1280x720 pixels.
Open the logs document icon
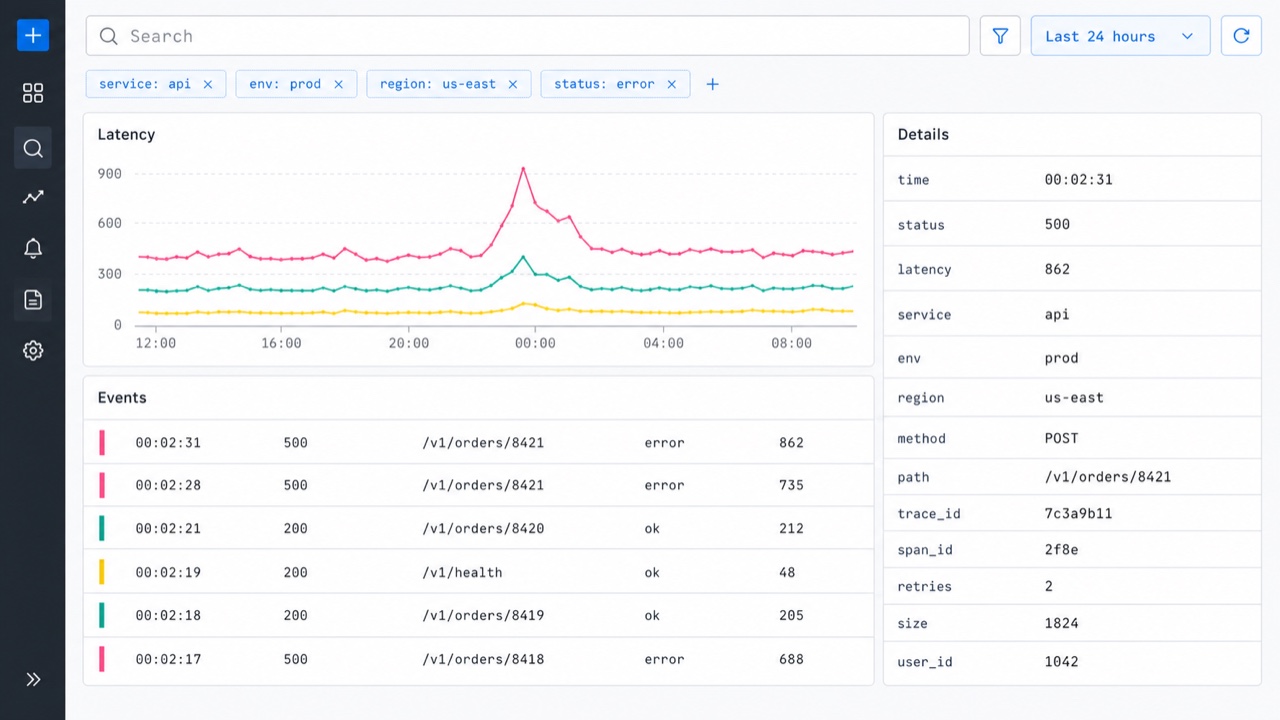click(x=33, y=299)
